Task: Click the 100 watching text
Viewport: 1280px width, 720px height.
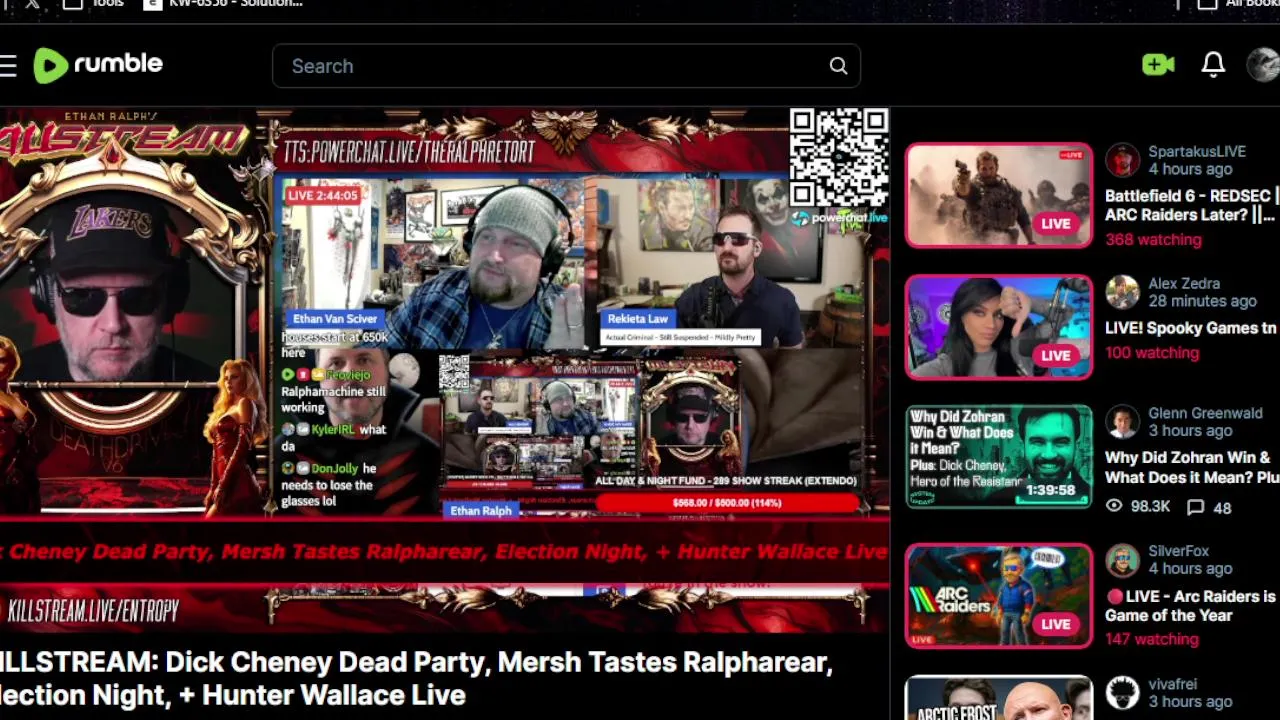Action: click(x=1152, y=353)
